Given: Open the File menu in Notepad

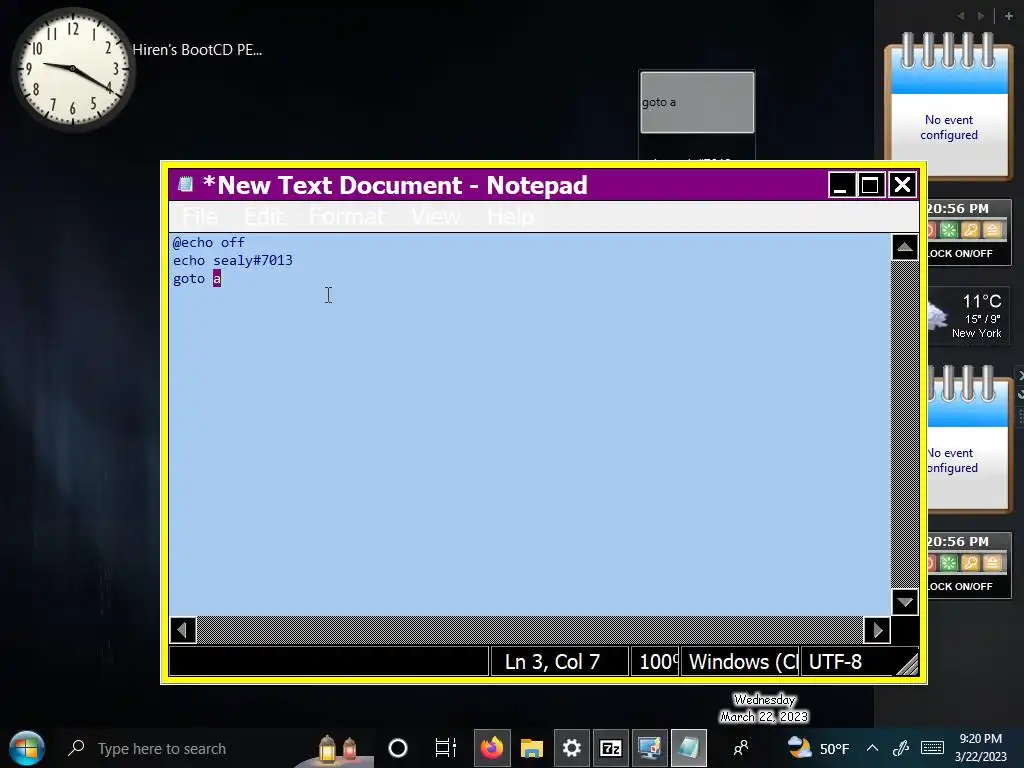Looking at the screenshot, I should pos(200,216).
